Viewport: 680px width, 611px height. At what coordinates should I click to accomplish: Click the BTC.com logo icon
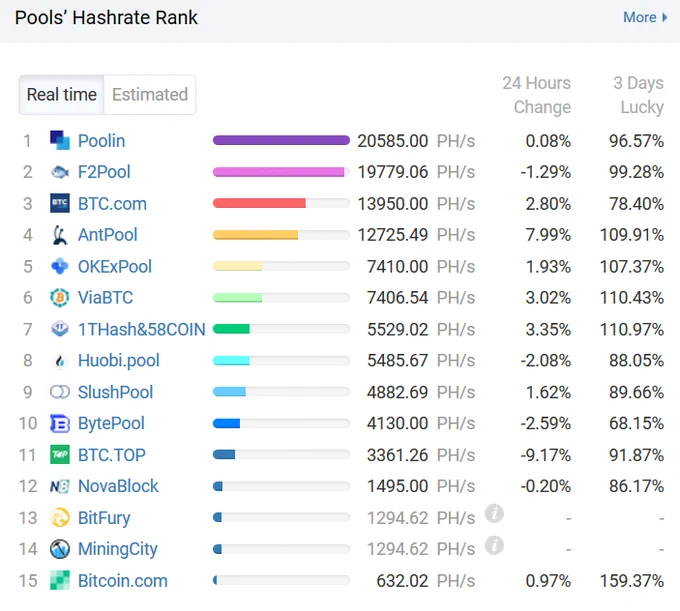(60, 203)
